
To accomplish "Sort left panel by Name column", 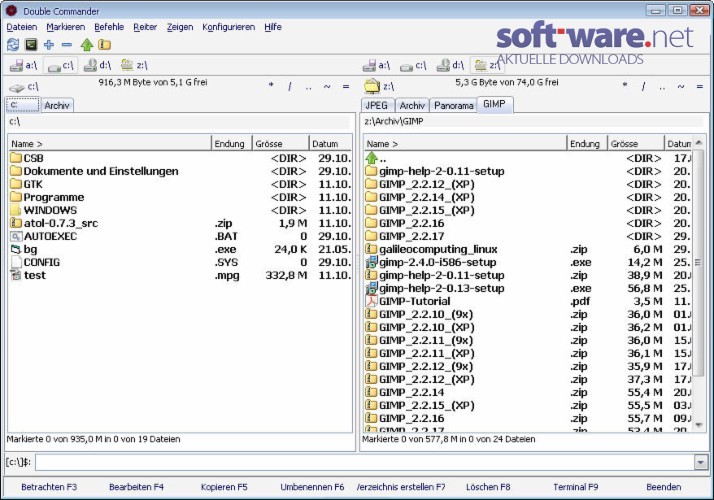I will pos(110,144).
